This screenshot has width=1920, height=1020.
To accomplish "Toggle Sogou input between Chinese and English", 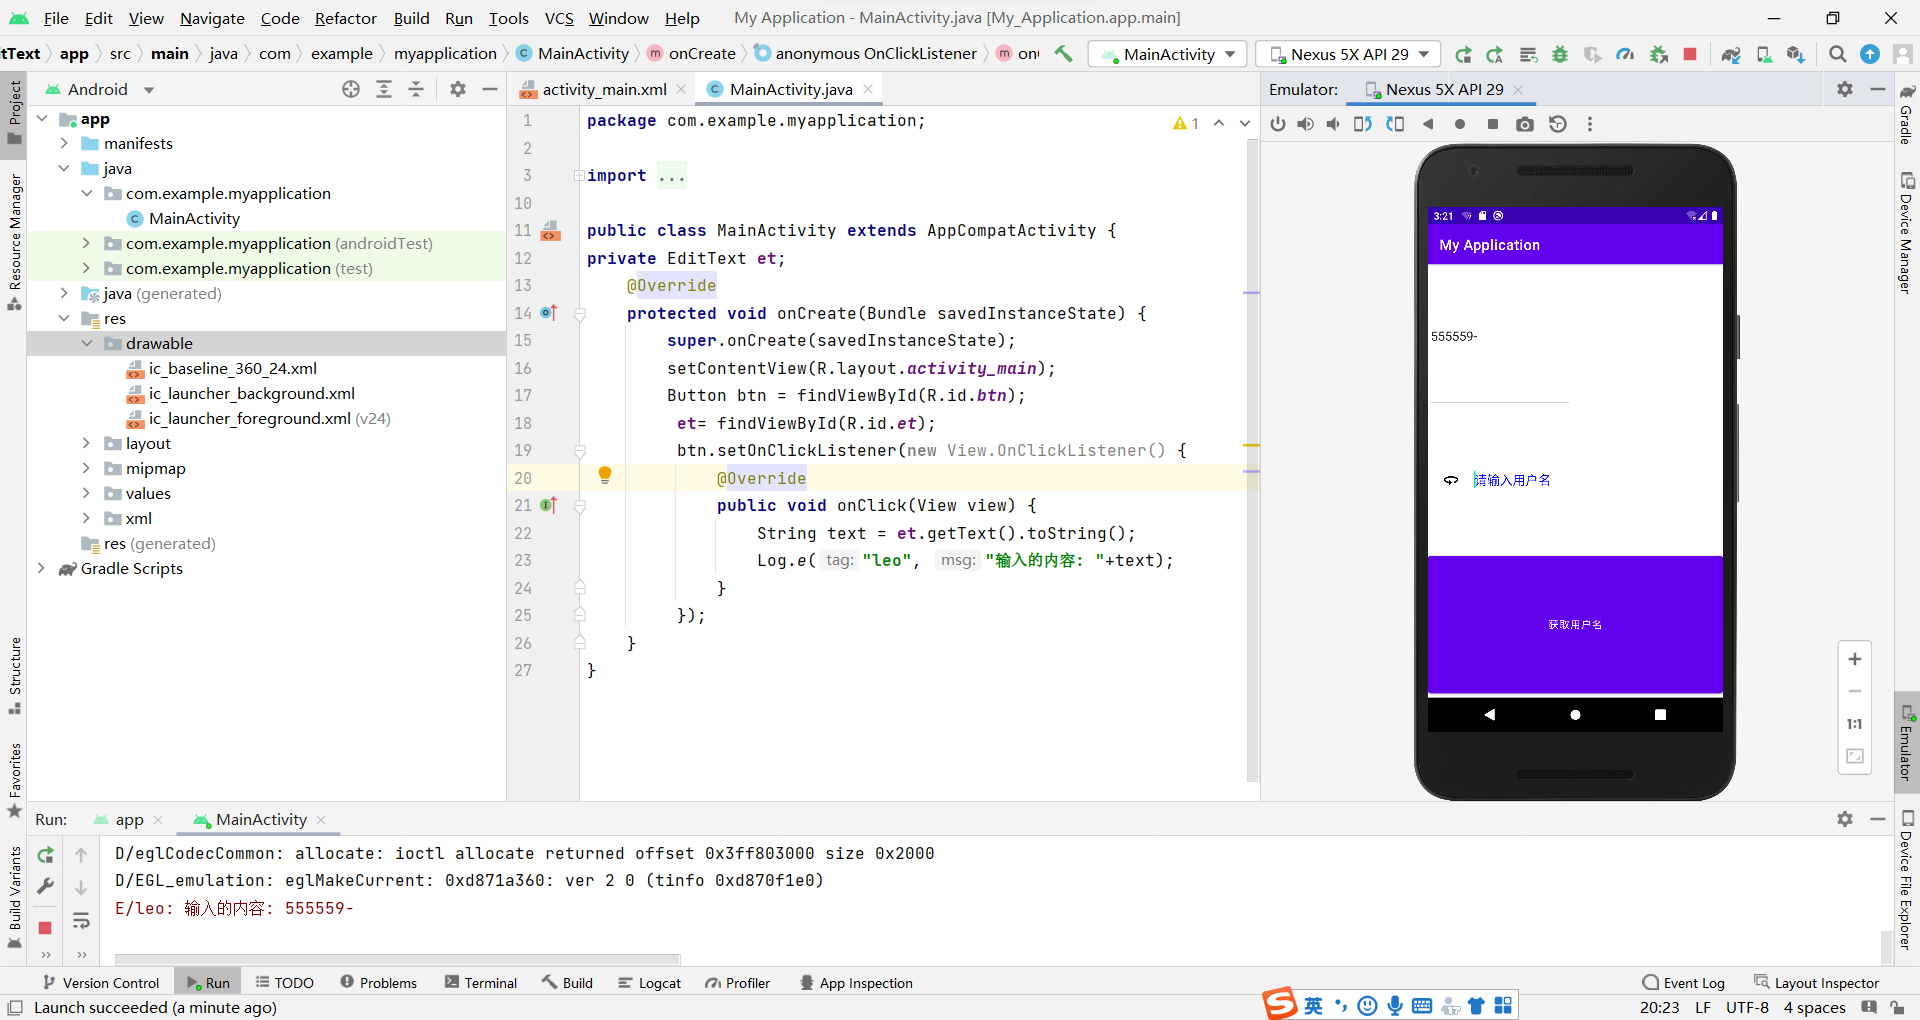I will point(1313,1005).
